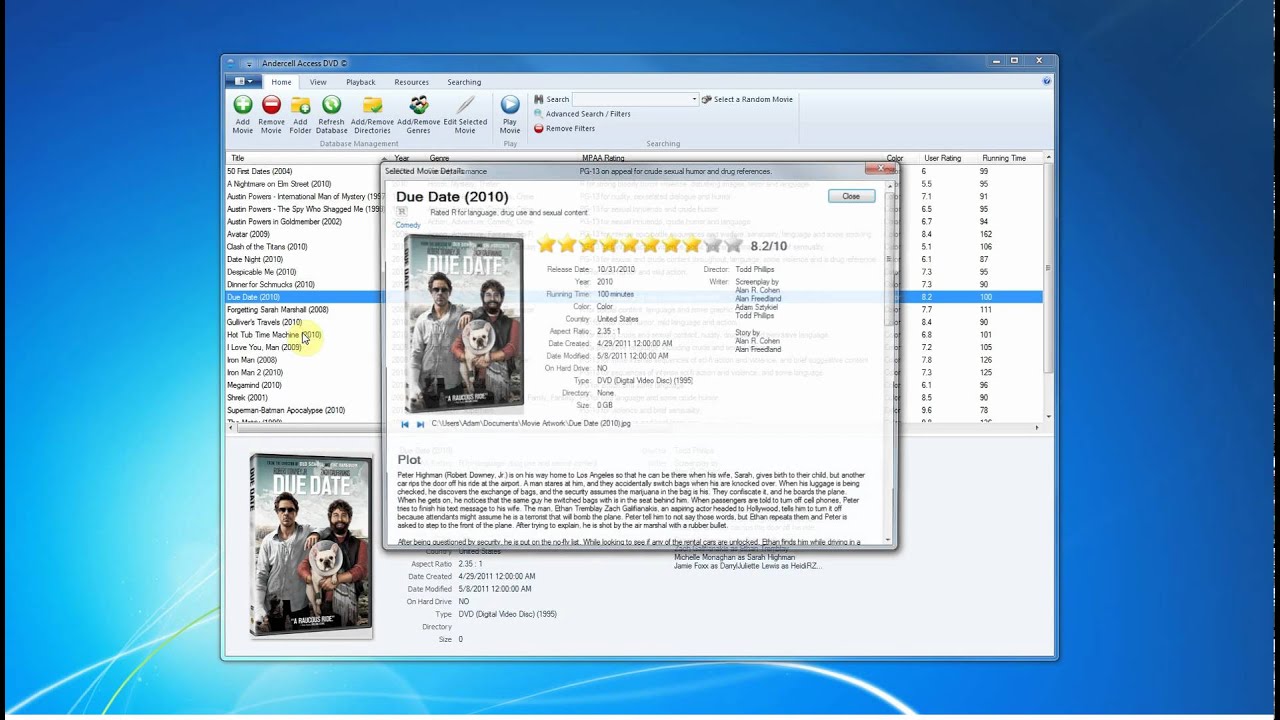Viewport: 1280px width, 720px height.
Task: Select Dinner for Schmucks (2010)
Action: [271, 284]
